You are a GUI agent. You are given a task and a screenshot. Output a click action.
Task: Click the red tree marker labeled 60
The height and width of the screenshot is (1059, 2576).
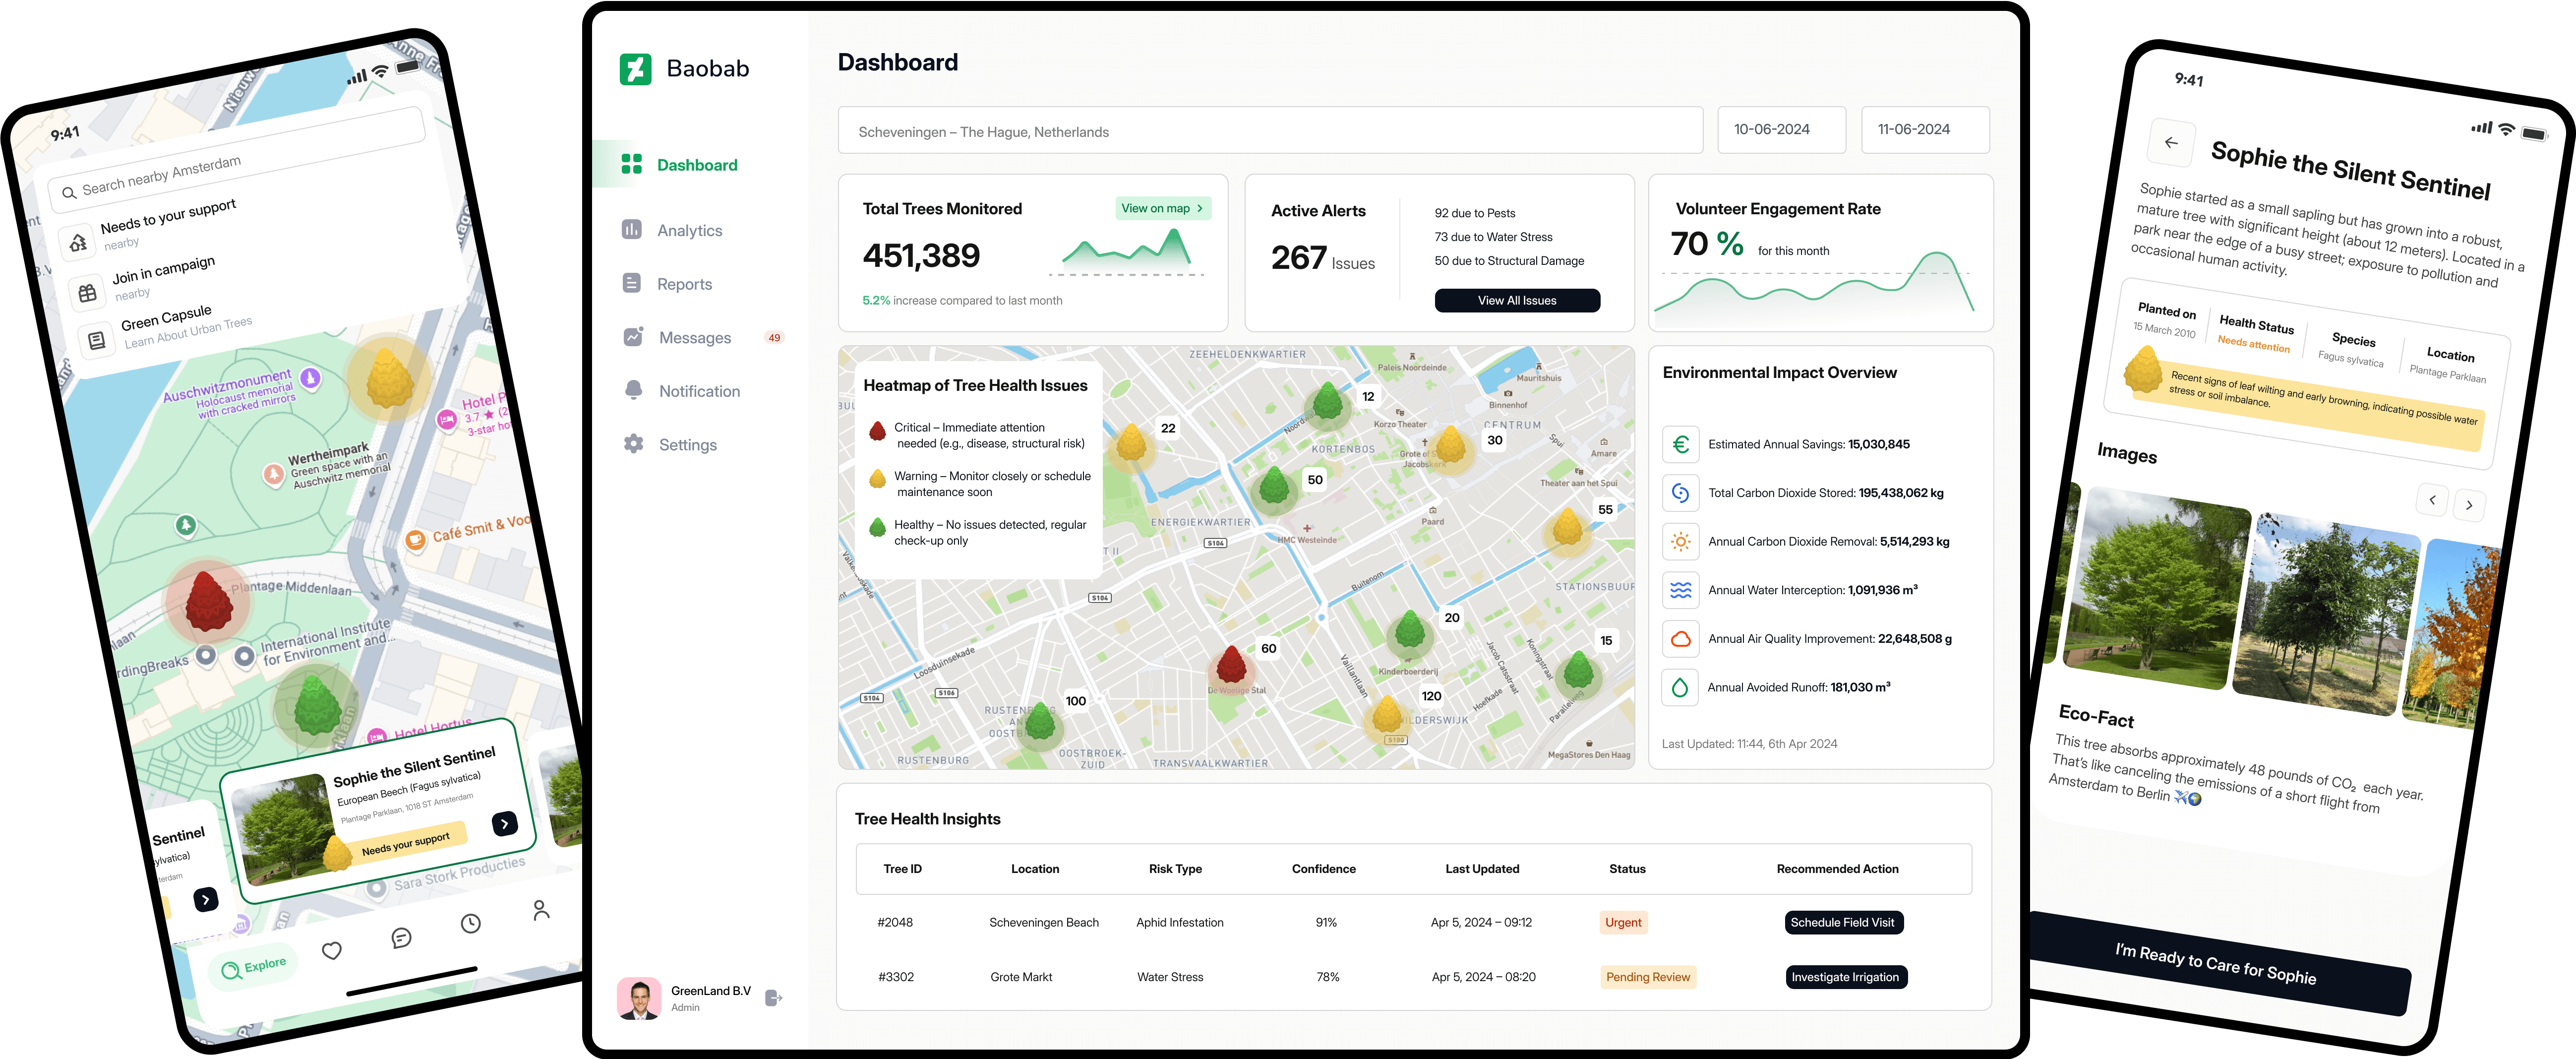point(1231,666)
